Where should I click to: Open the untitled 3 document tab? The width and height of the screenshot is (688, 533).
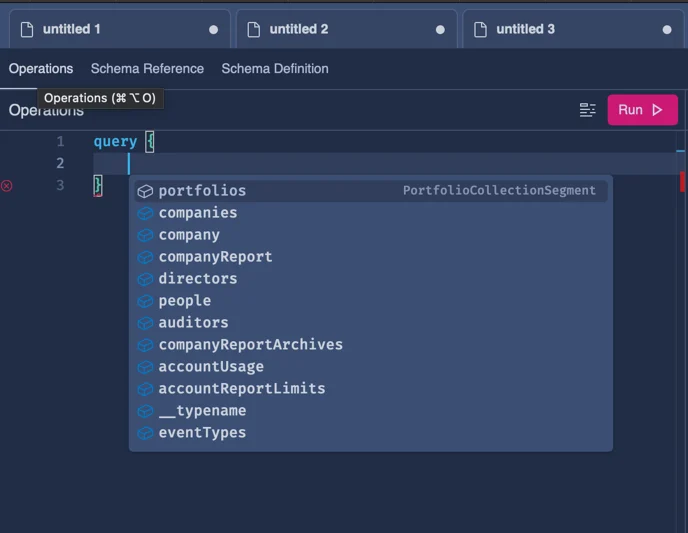click(x=573, y=29)
